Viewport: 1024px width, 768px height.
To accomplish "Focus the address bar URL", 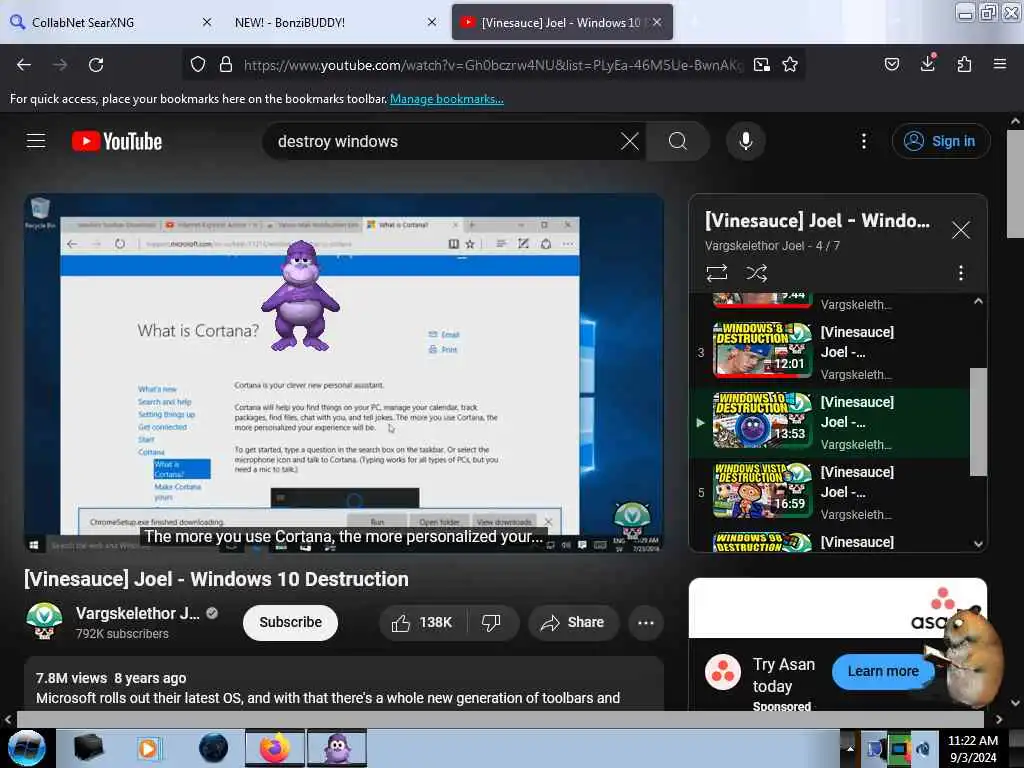I will [493, 65].
